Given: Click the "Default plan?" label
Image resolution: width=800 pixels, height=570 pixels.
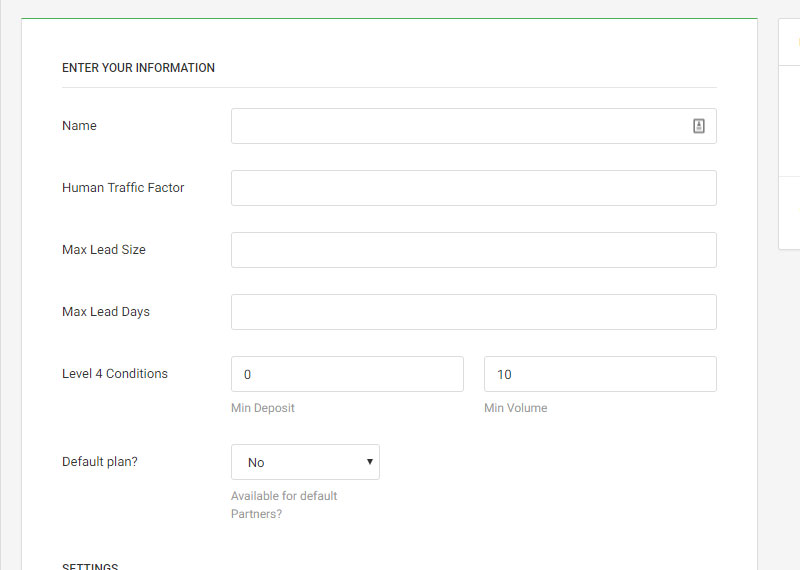Looking at the screenshot, I should (100, 462).
